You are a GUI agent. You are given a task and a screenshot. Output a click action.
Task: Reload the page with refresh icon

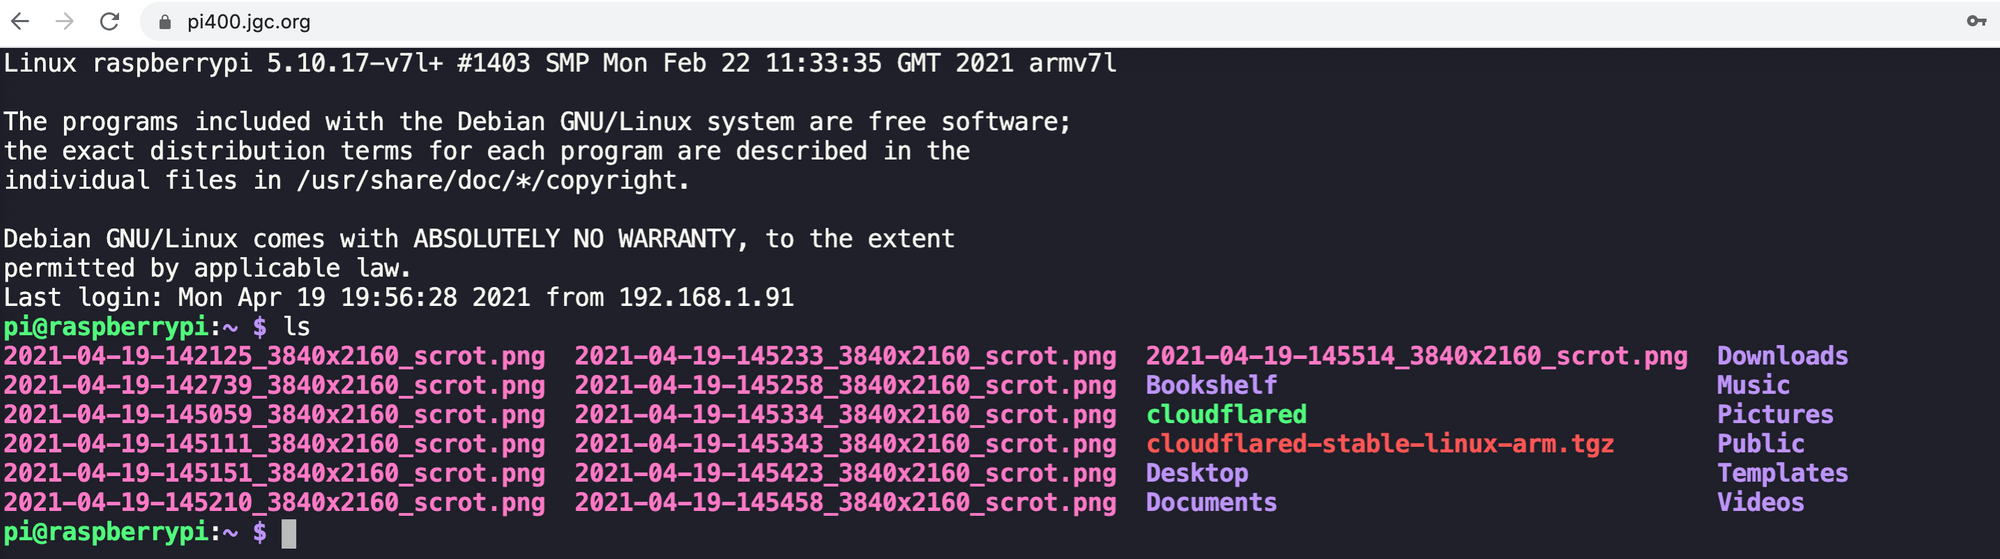pos(110,21)
